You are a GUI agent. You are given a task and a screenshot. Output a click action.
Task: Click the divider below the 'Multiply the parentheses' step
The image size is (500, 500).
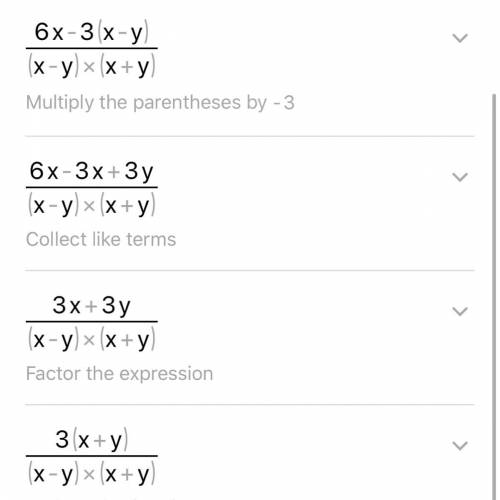tap(249, 136)
